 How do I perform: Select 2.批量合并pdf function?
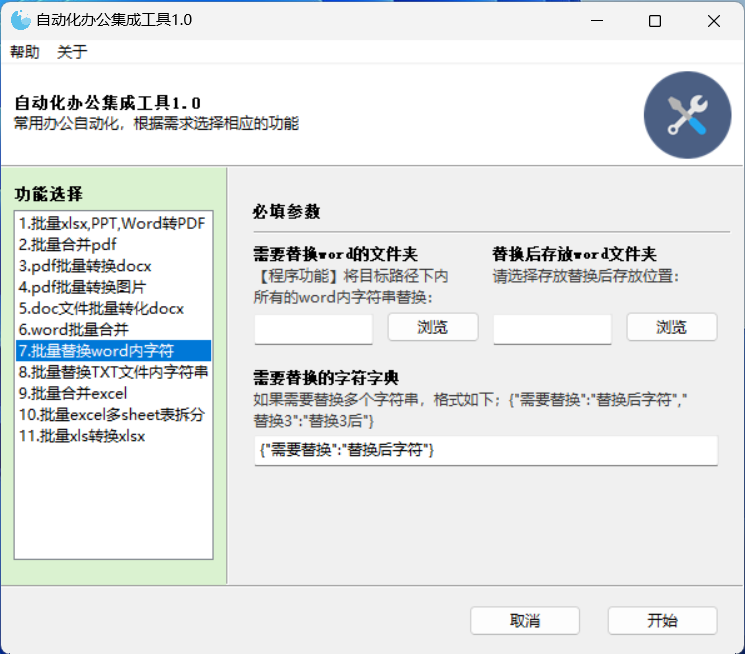[x=113, y=244]
